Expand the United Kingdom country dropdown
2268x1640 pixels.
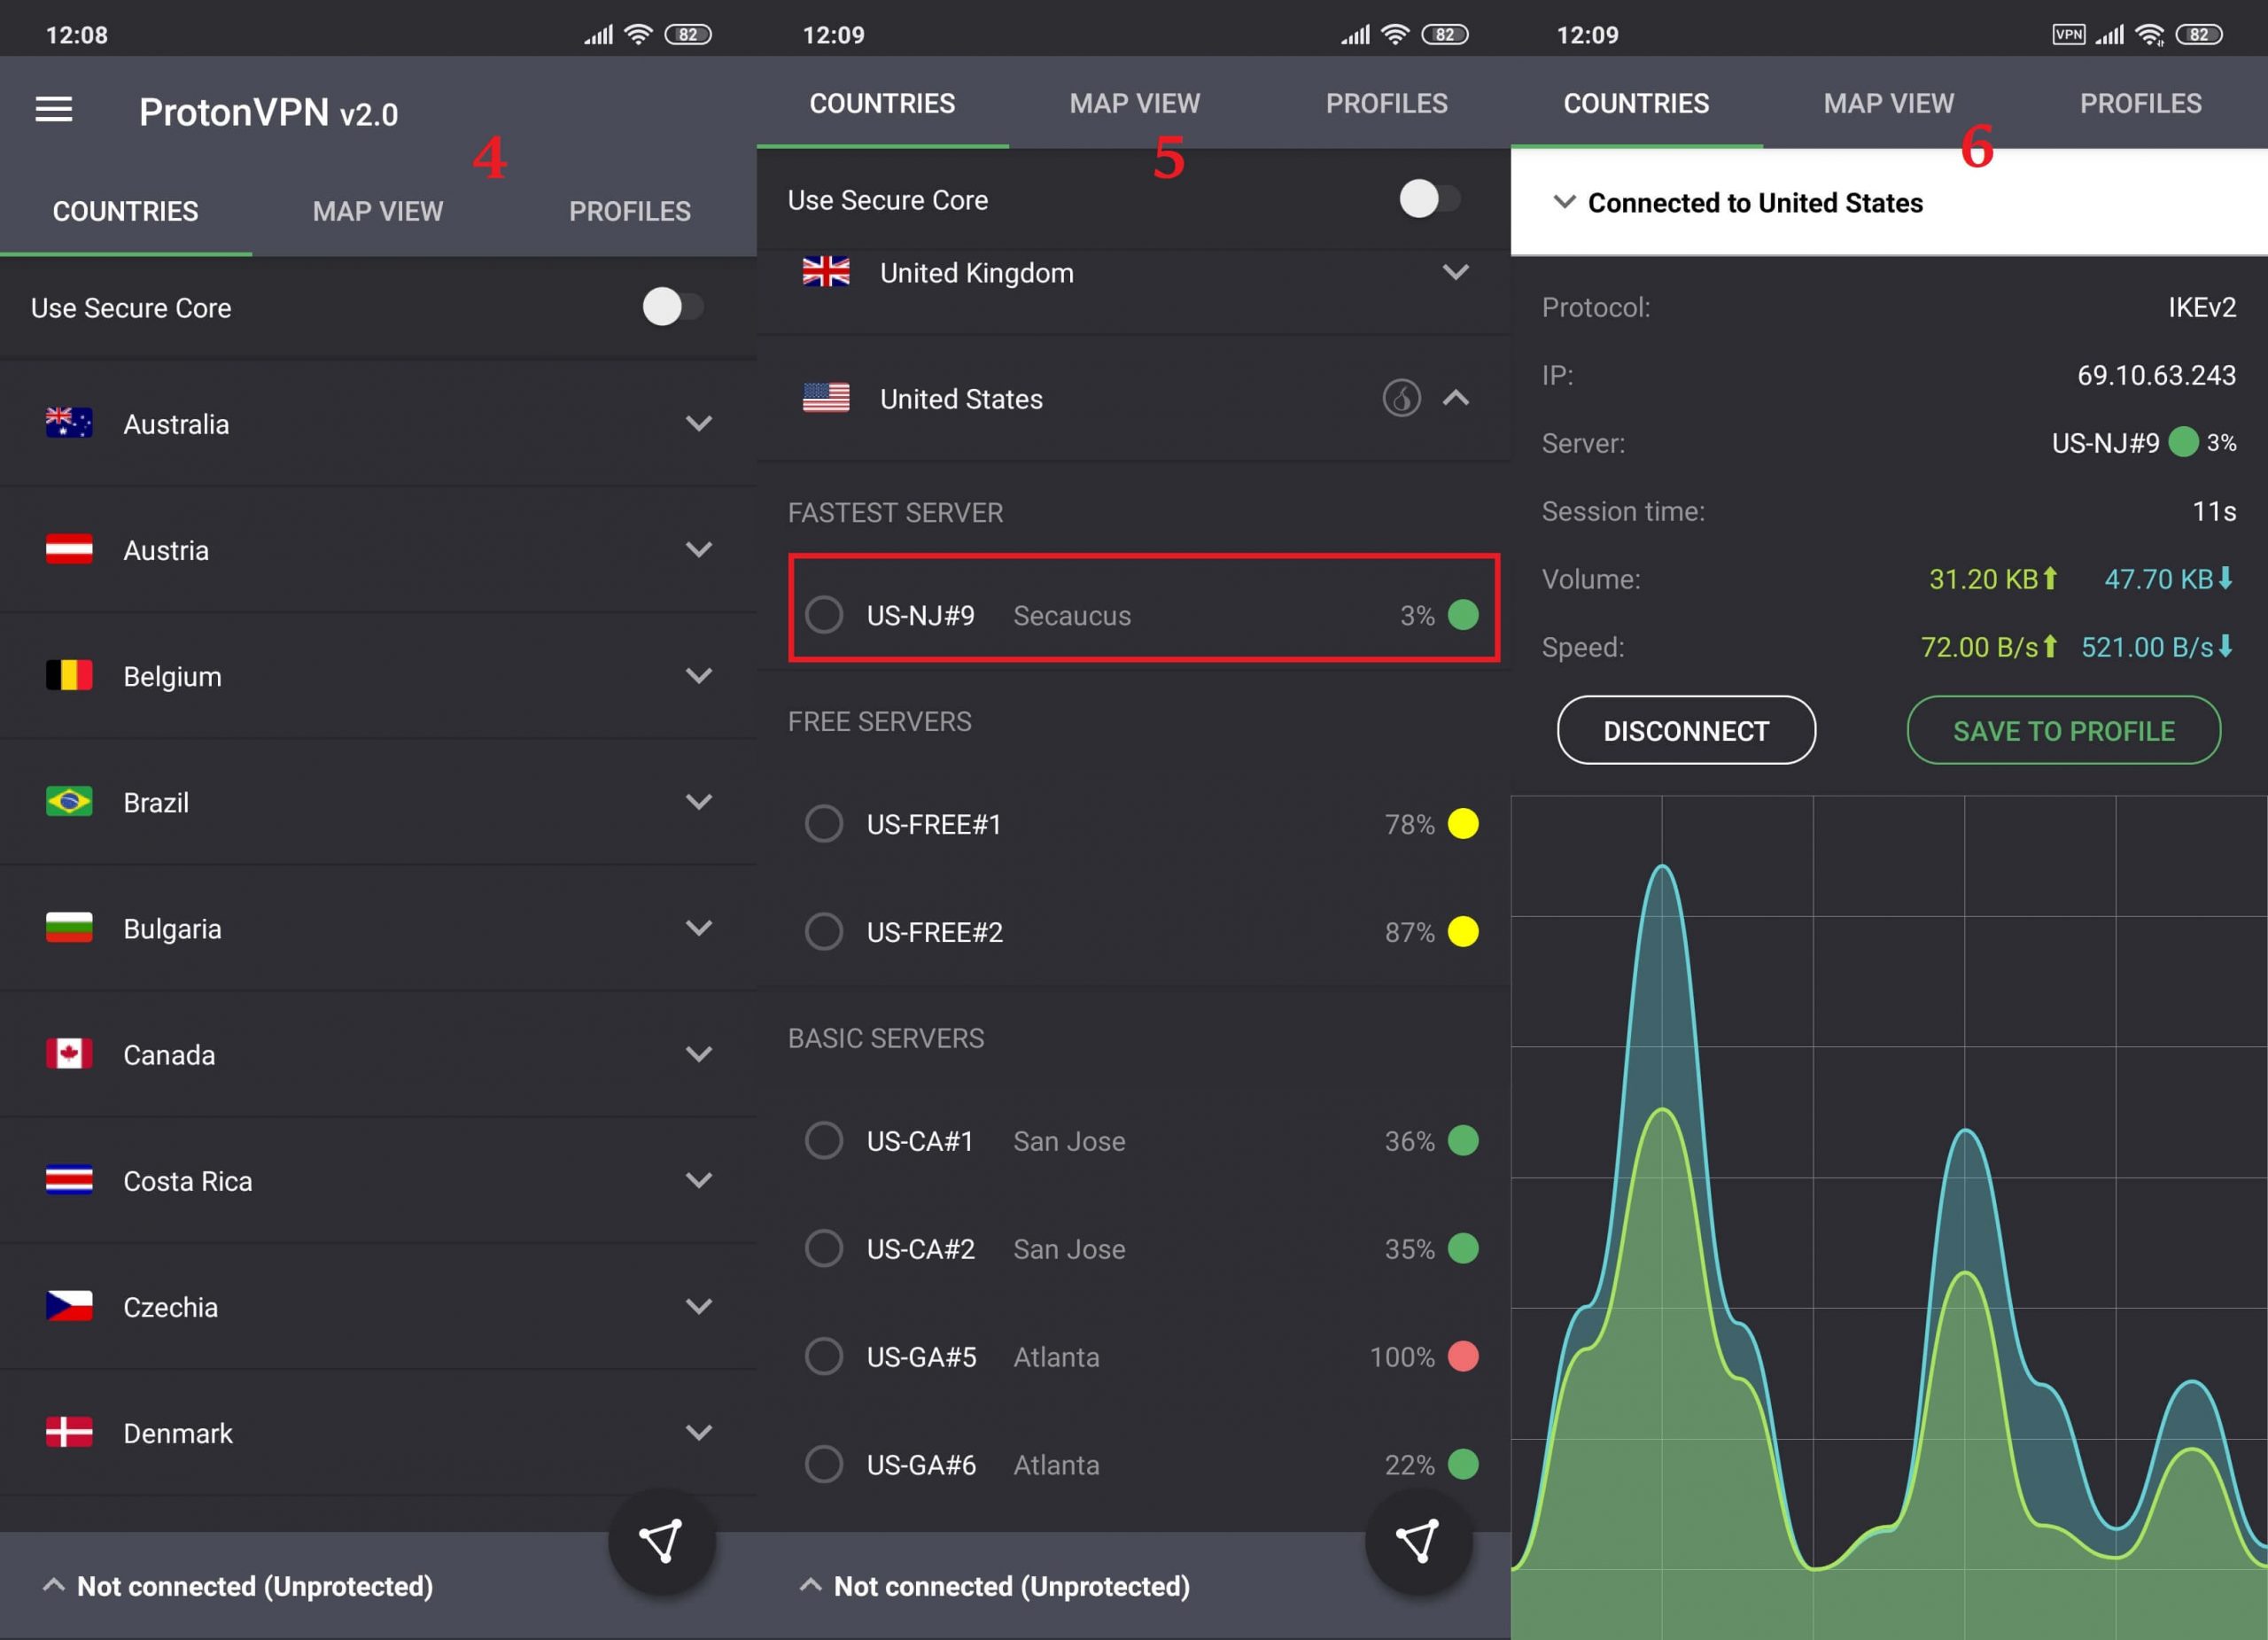click(x=1458, y=273)
